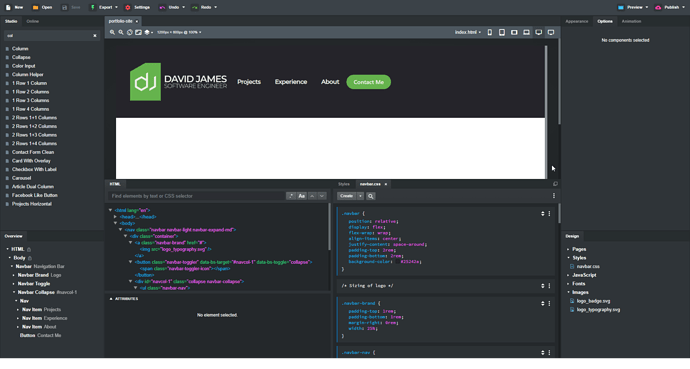Screen dimensions: 690x369
Task: Zoom out on the stage
Action: (121, 32)
